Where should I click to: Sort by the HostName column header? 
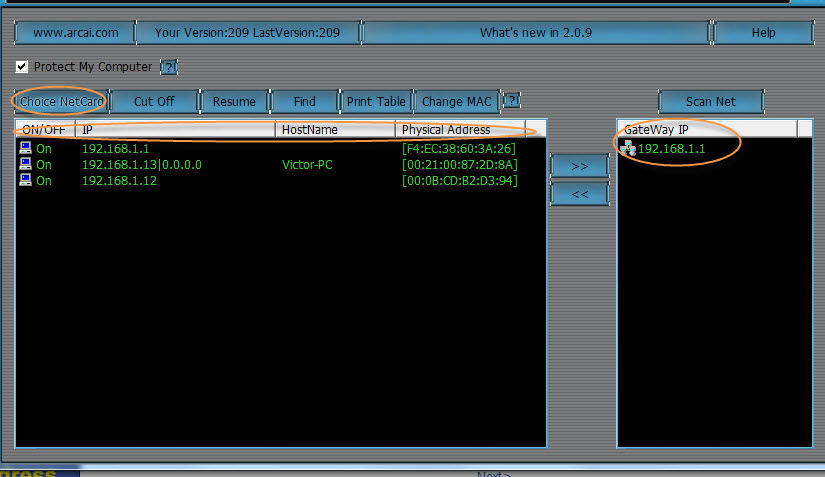click(x=336, y=129)
